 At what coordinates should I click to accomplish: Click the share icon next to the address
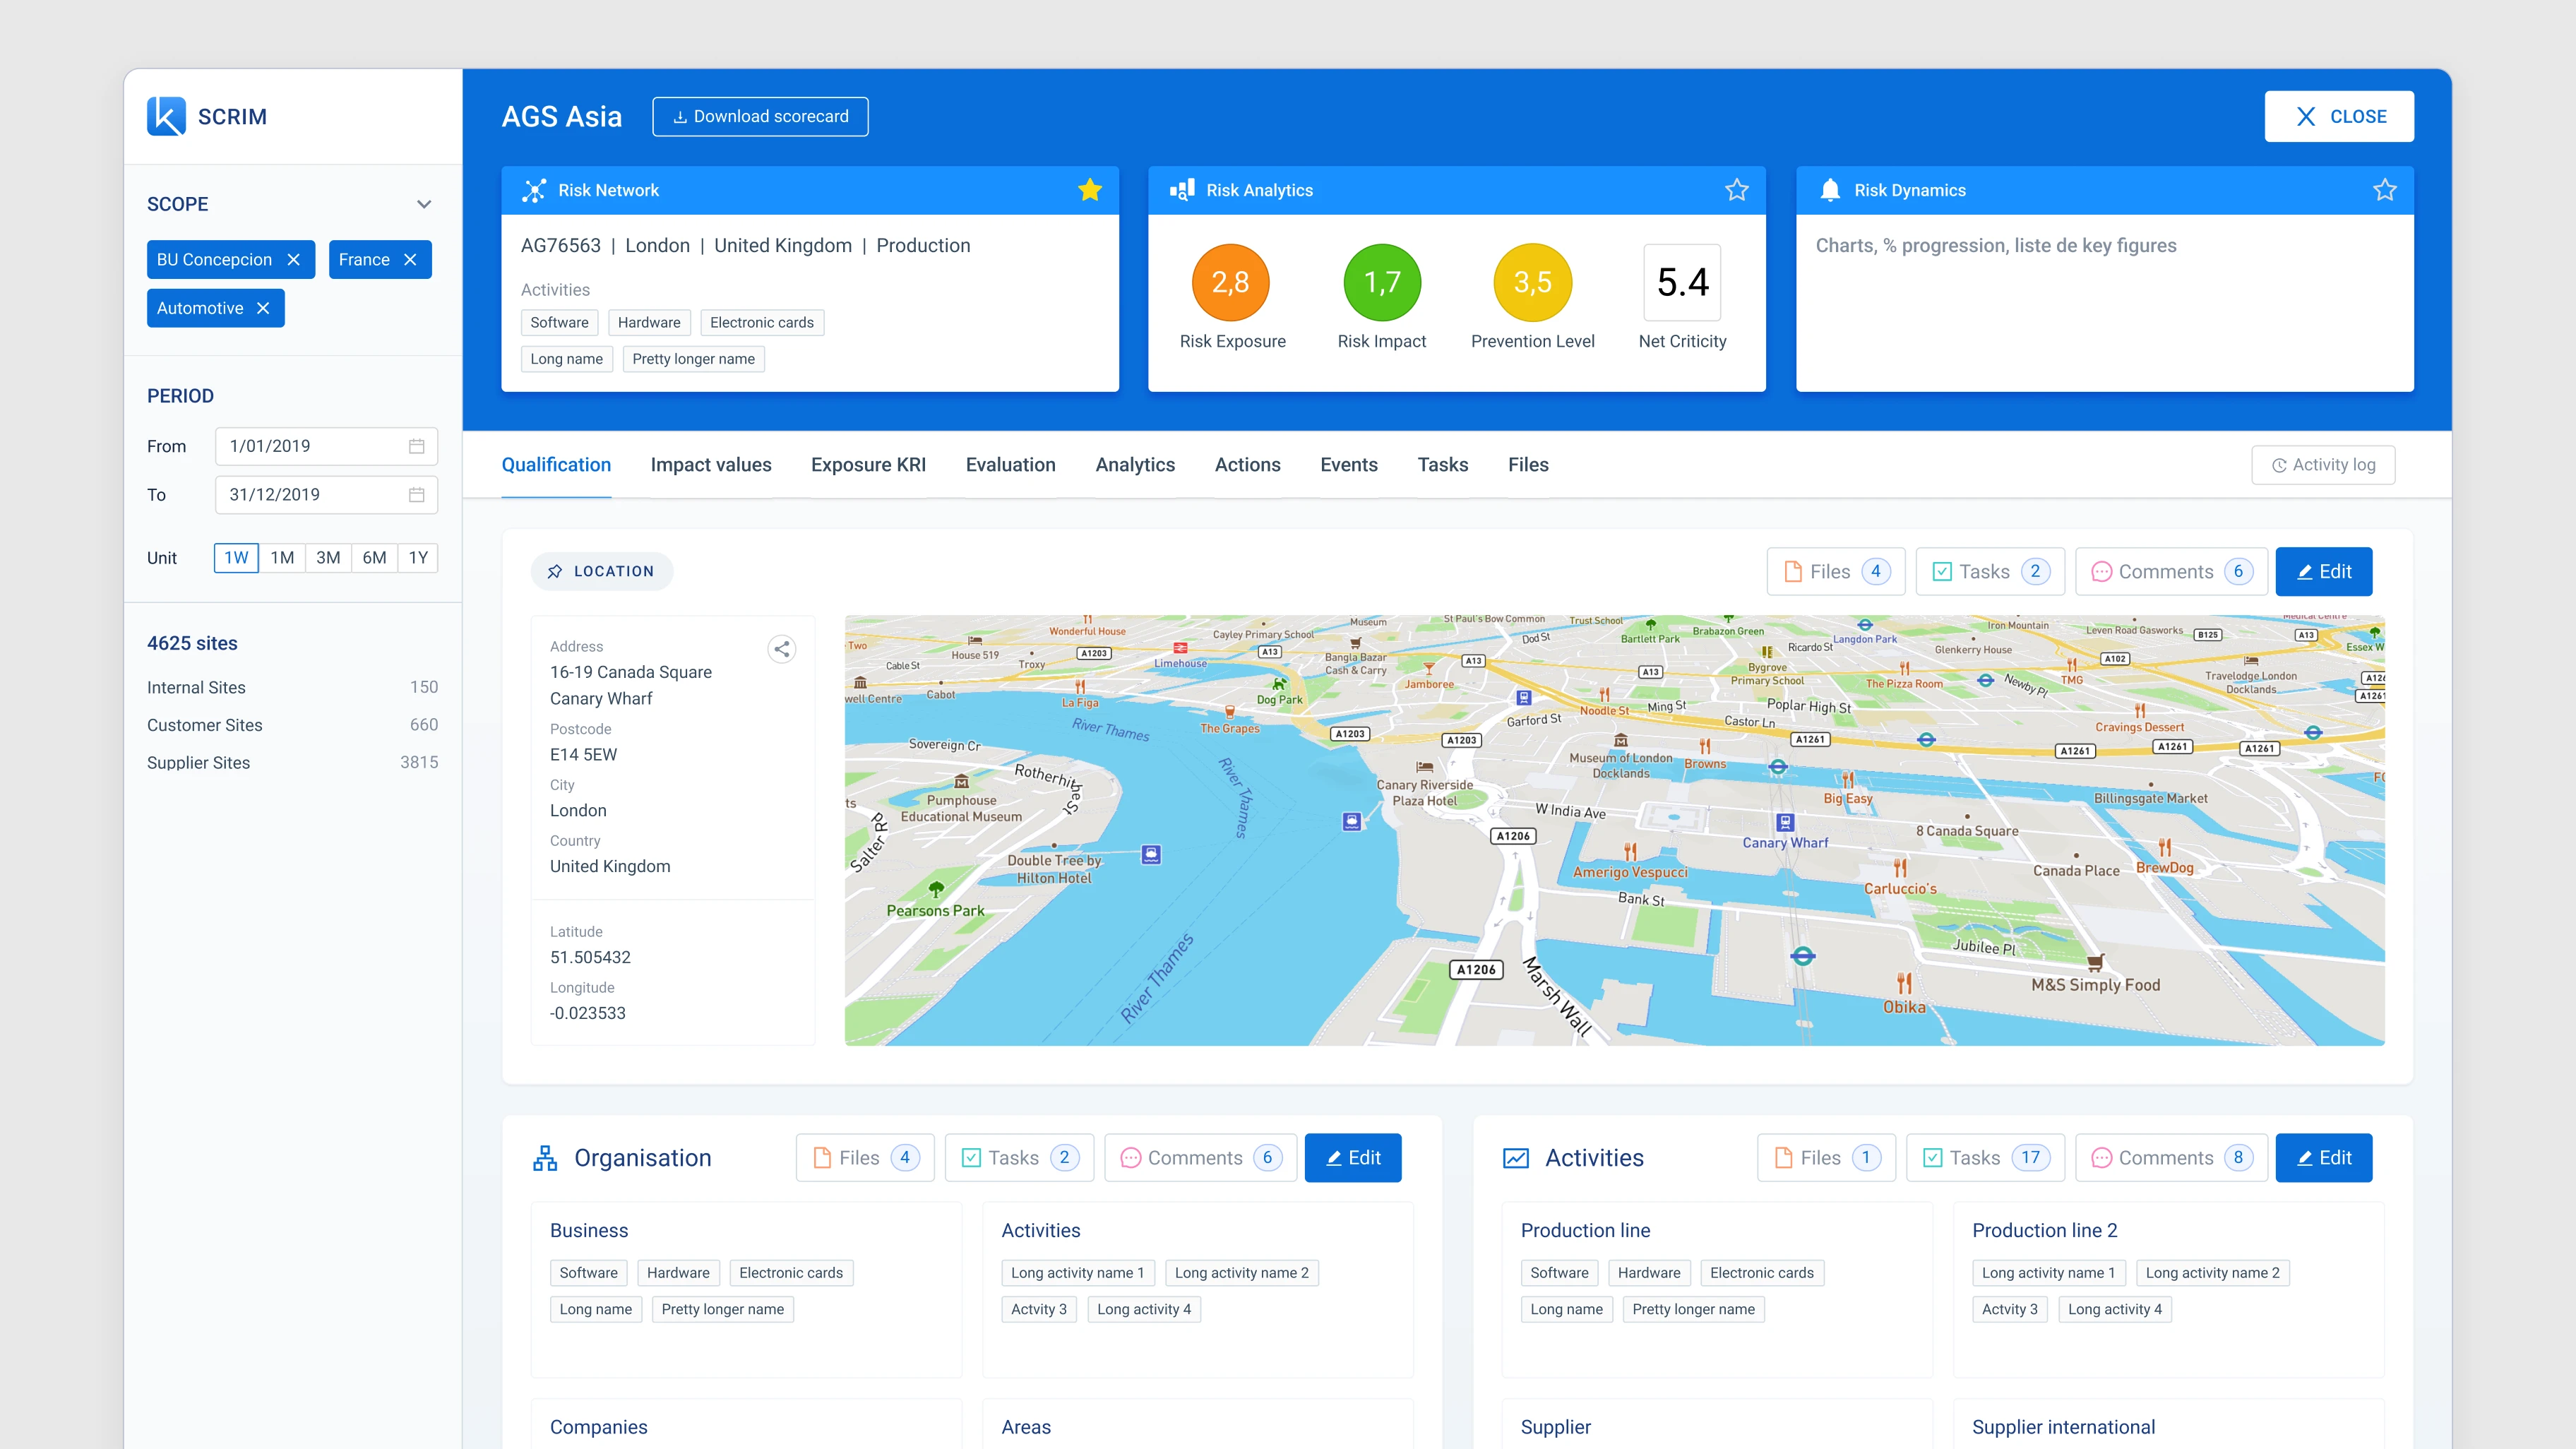click(782, 648)
